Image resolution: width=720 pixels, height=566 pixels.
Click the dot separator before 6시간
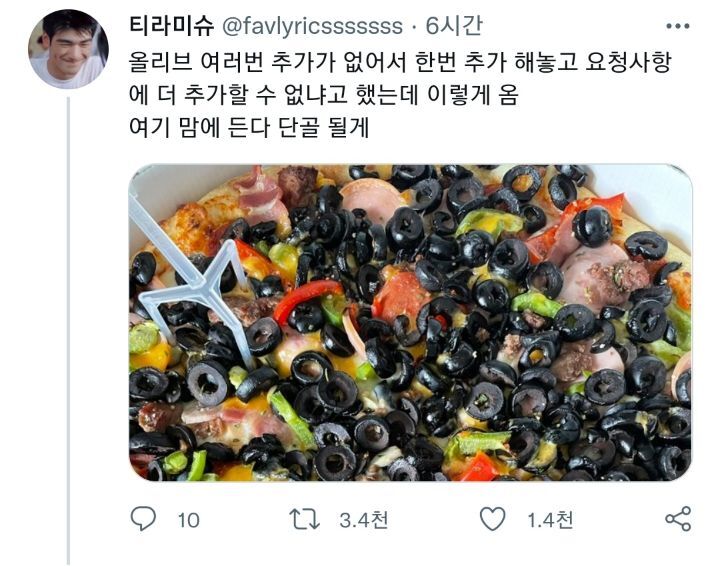414,28
